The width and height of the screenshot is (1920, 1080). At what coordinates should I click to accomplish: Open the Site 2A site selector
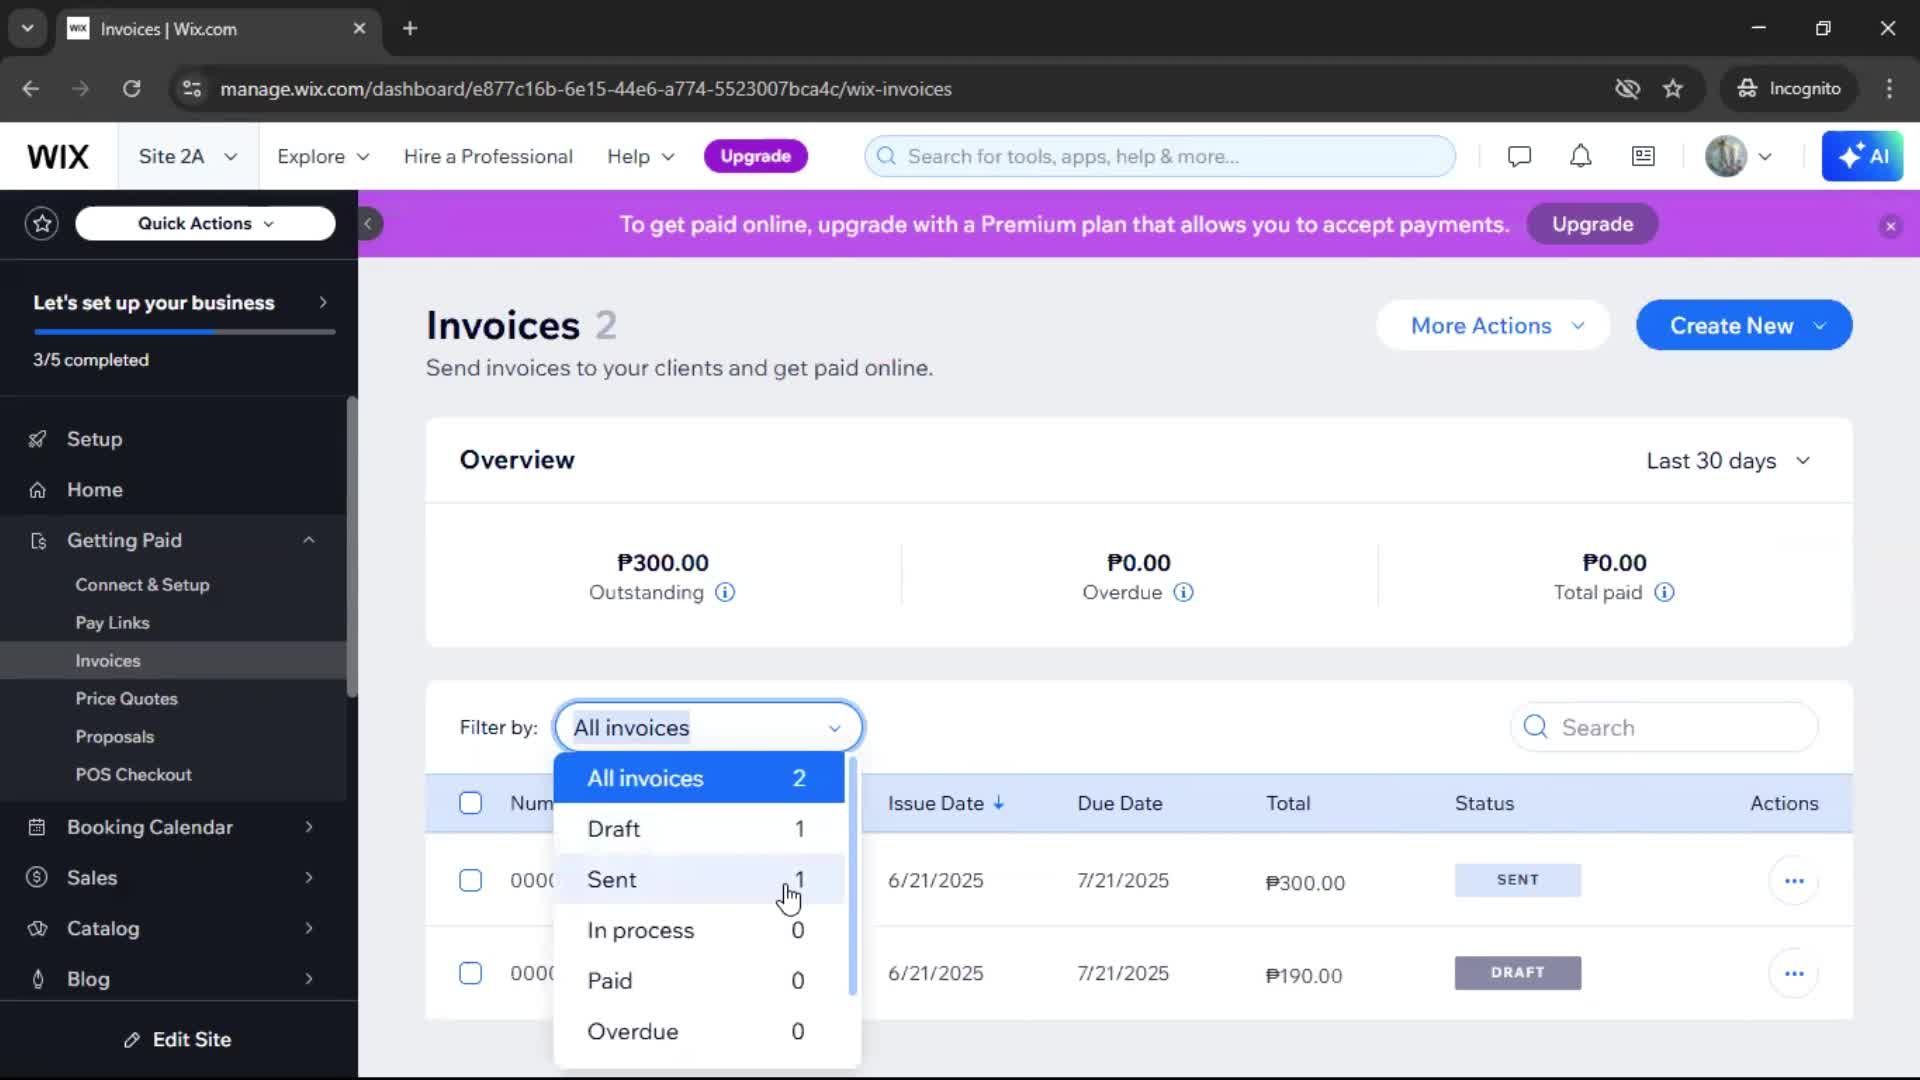click(x=188, y=156)
